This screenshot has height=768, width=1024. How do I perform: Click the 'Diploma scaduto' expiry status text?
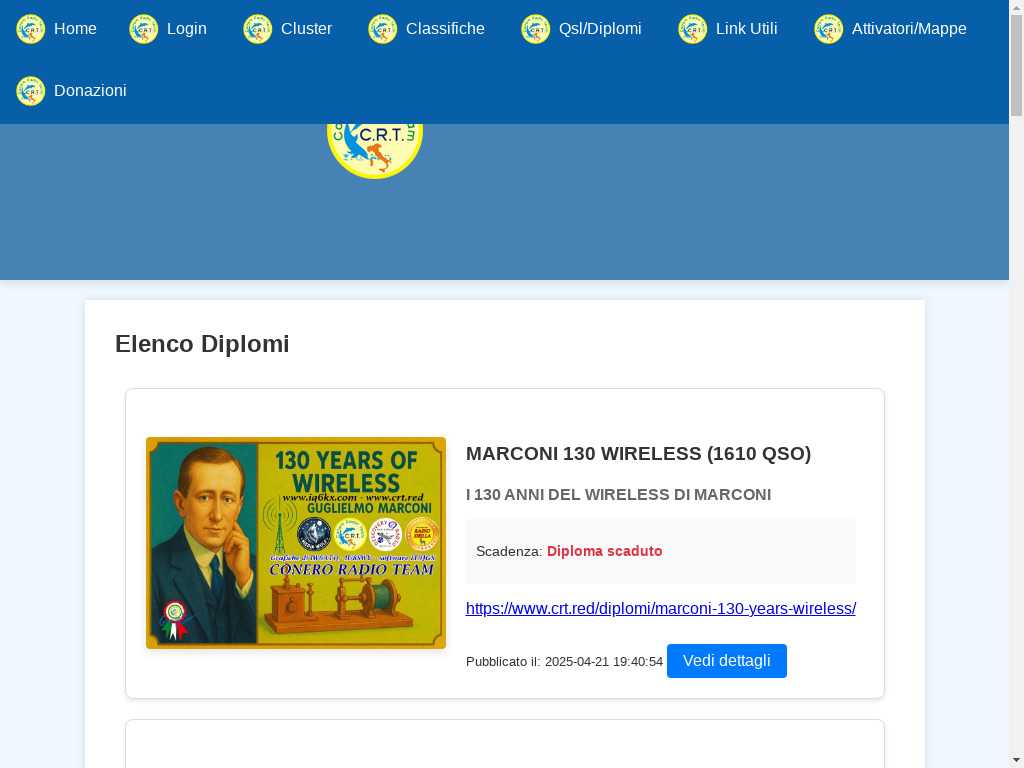[x=605, y=551]
